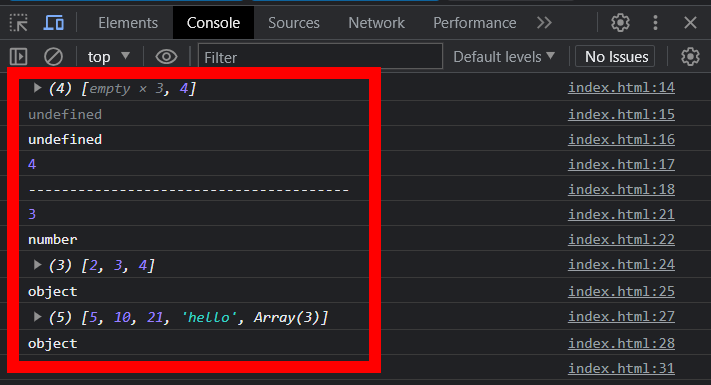Open the Performance tab

pos(474,23)
